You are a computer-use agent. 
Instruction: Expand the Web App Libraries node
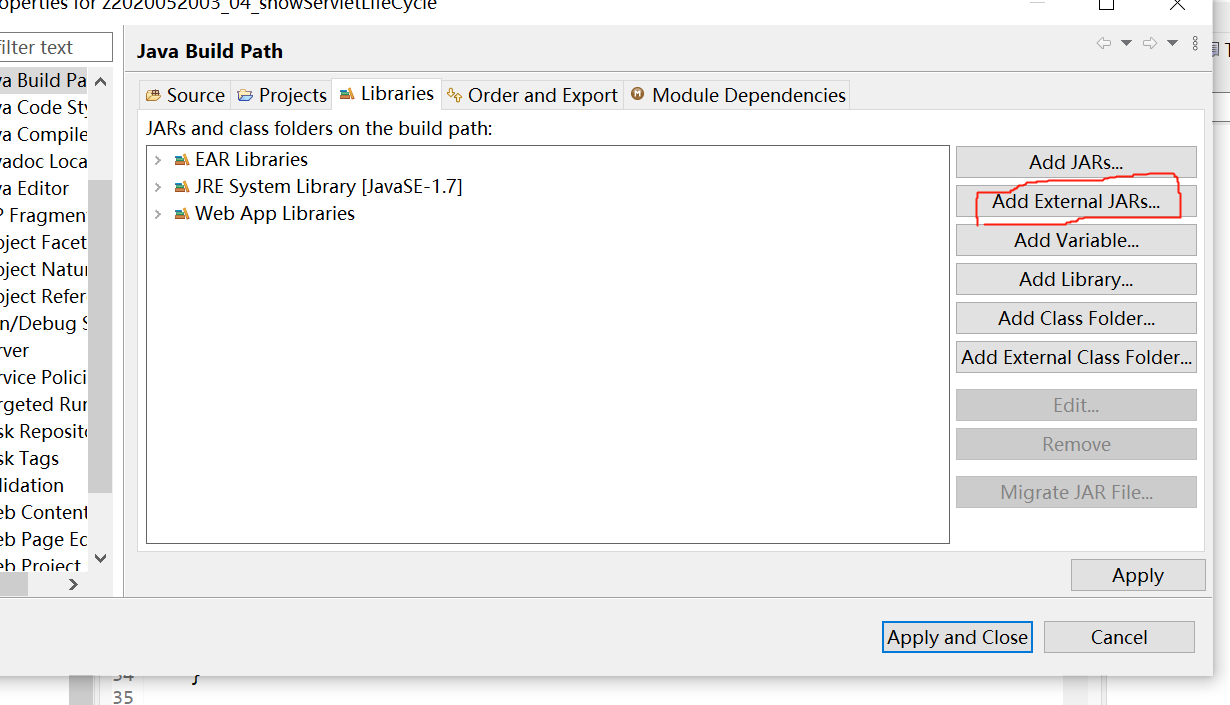[x=158, y=214]
